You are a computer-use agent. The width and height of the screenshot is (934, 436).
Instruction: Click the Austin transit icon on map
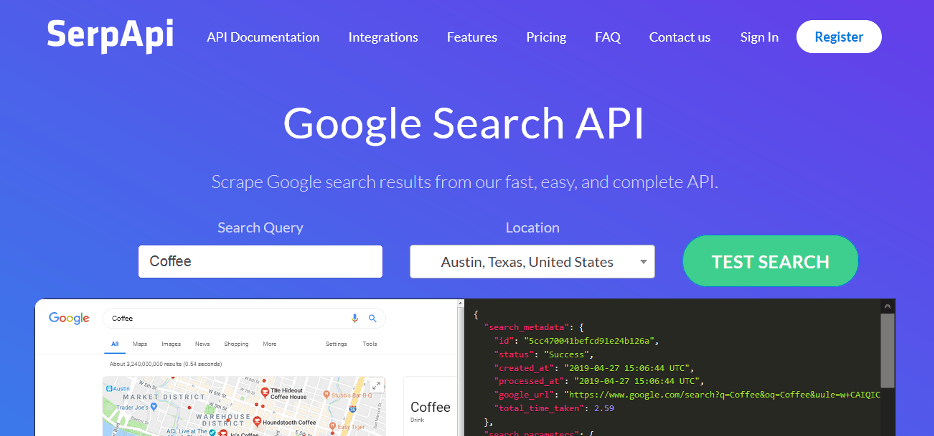(x=108, y=387)
